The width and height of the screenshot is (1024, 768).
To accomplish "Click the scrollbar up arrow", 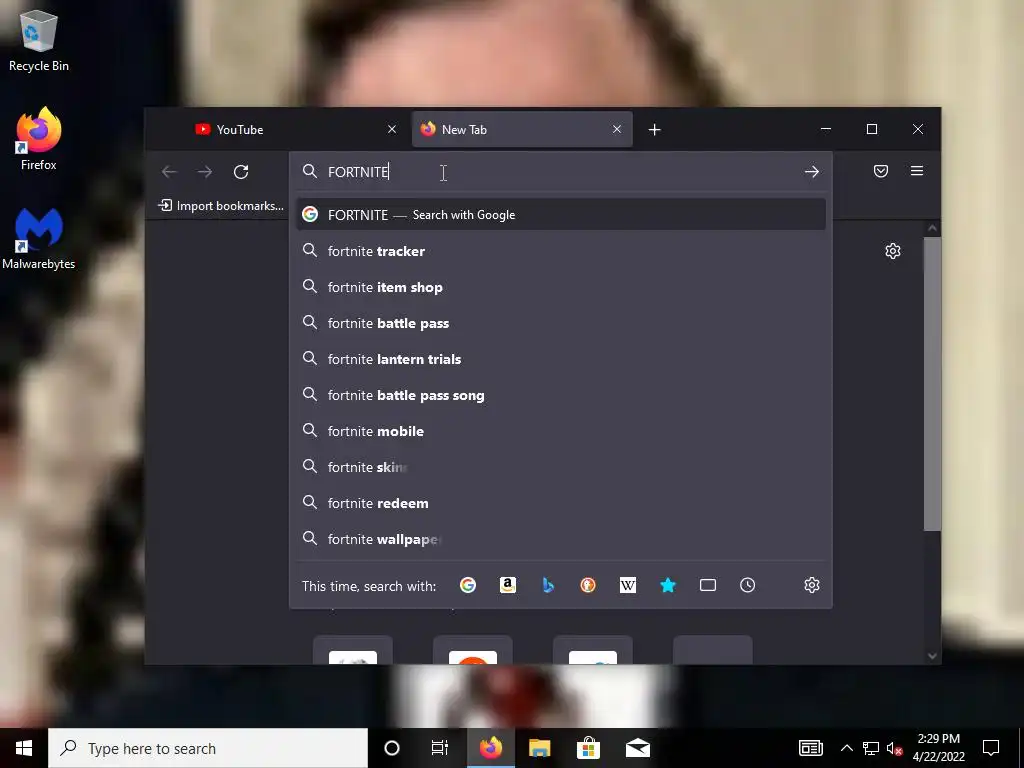I will pyautogui.click(x=933, y=229).
